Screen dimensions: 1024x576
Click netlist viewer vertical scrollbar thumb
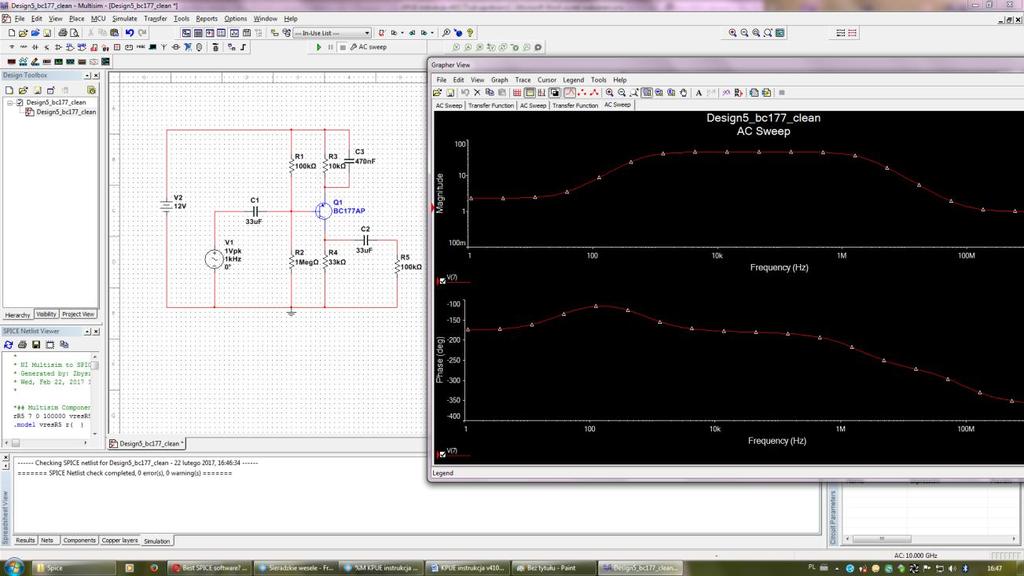coord(95,366)
